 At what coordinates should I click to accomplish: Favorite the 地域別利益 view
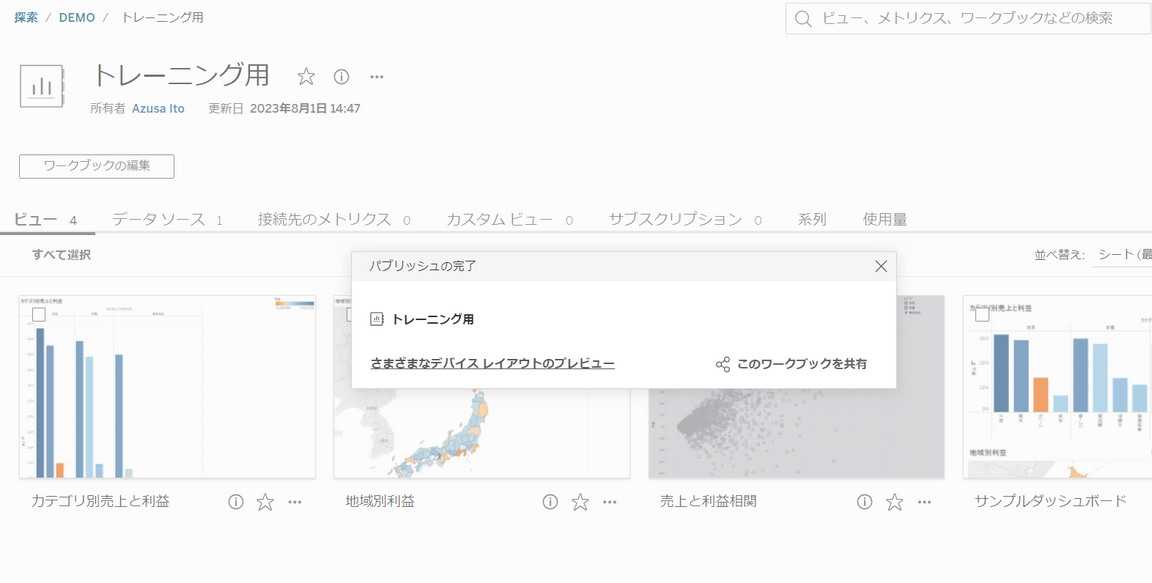tap(580, 501)
